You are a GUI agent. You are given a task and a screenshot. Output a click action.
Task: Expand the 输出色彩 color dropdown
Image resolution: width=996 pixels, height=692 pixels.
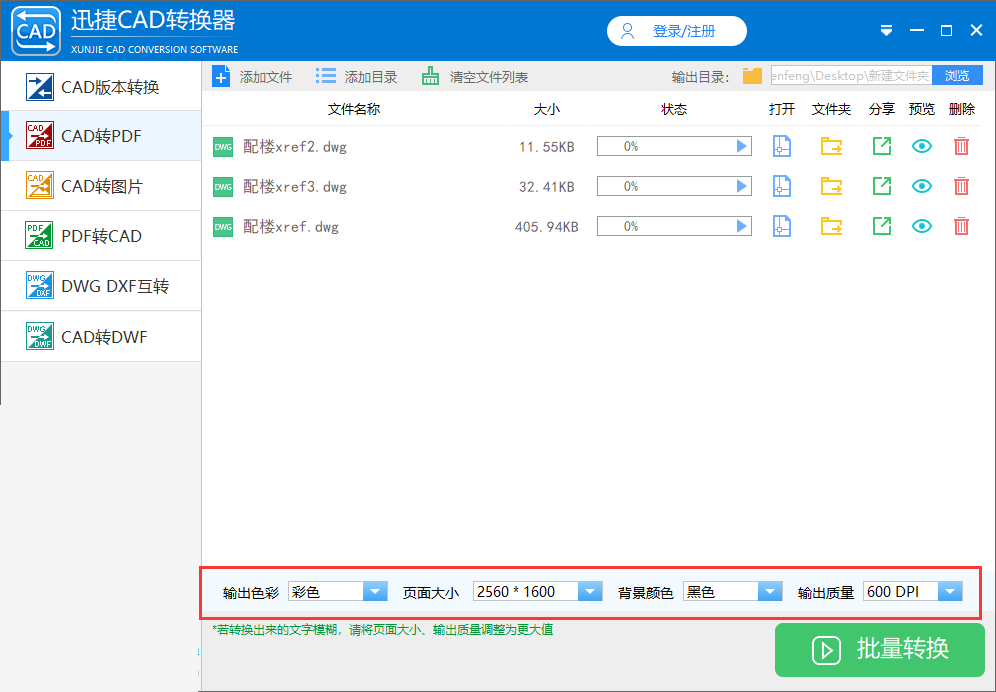(x=375, y=592)
